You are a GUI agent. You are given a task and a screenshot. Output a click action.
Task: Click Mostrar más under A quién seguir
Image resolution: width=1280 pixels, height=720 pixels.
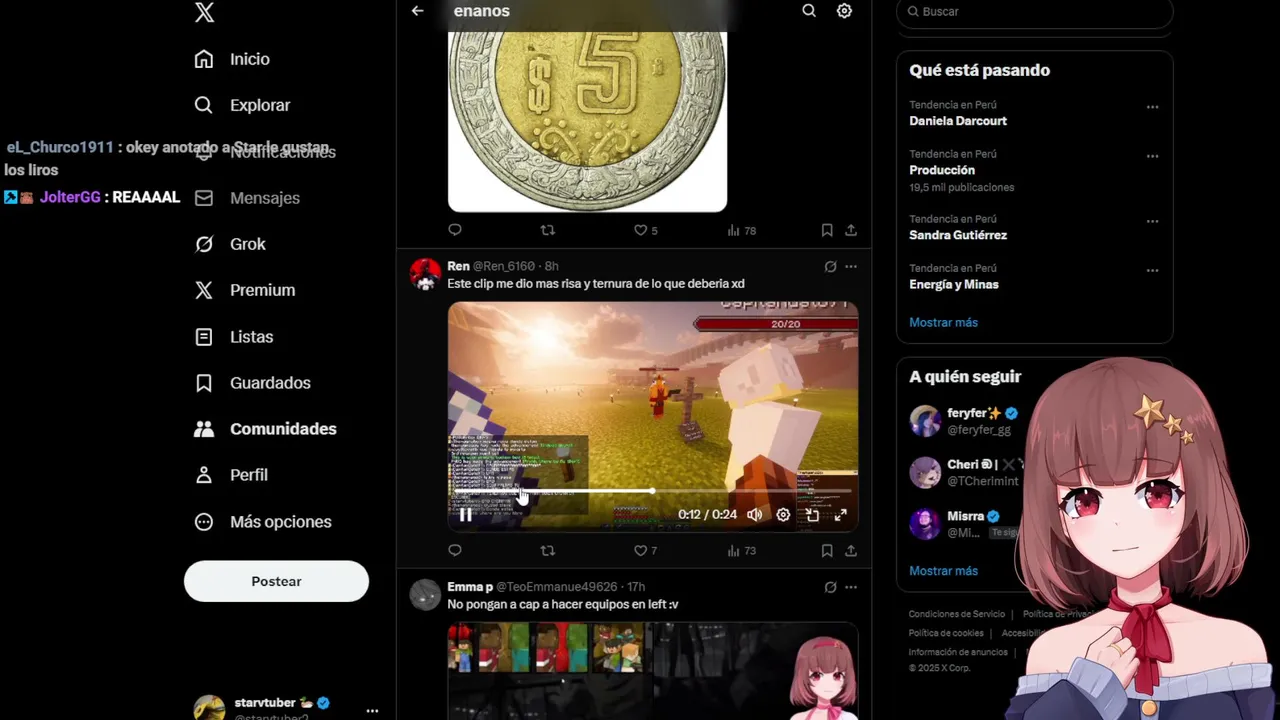pos(943,570)
